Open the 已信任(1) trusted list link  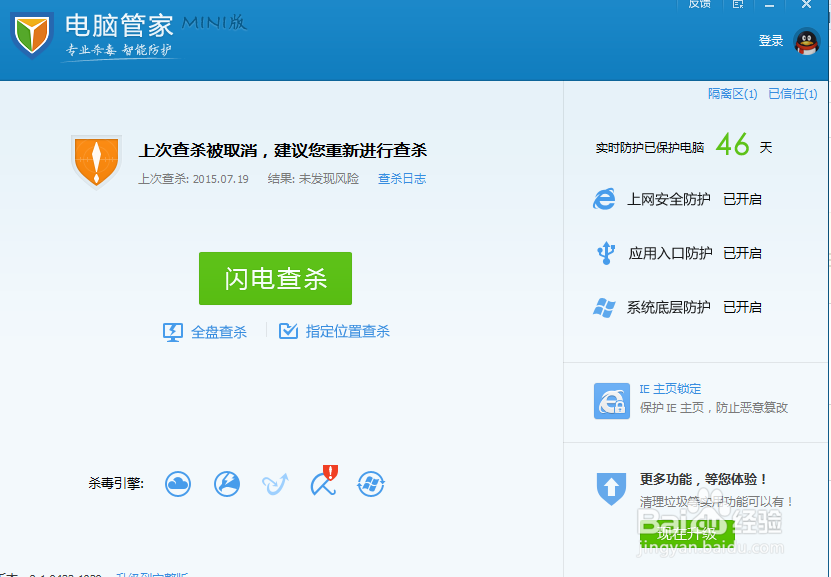pos(793,94)
